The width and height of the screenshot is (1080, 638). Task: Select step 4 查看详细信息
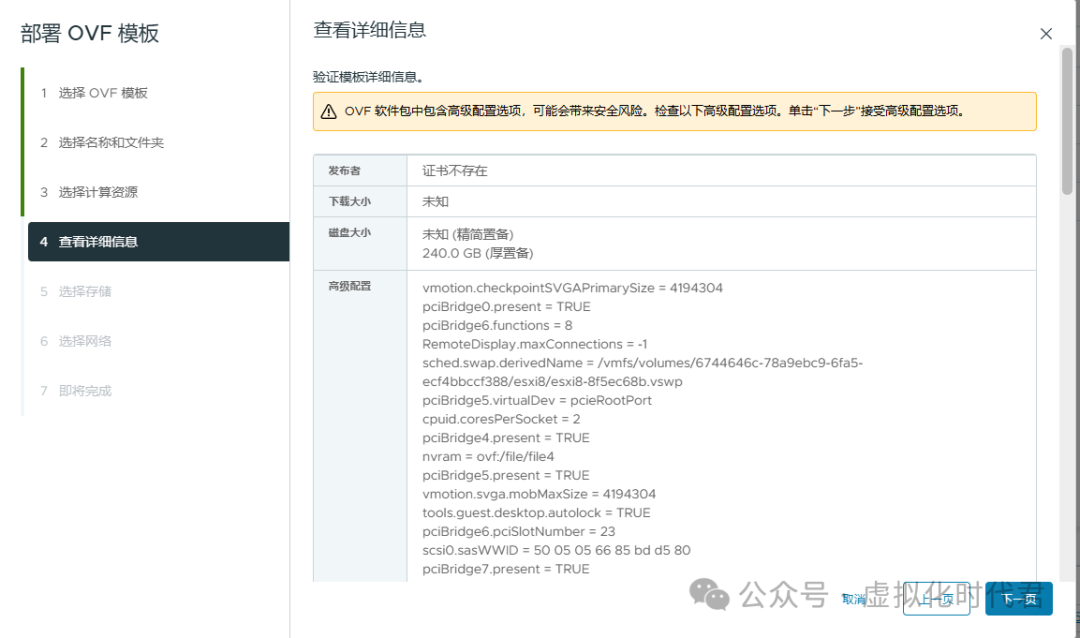[x=158, y=242]
